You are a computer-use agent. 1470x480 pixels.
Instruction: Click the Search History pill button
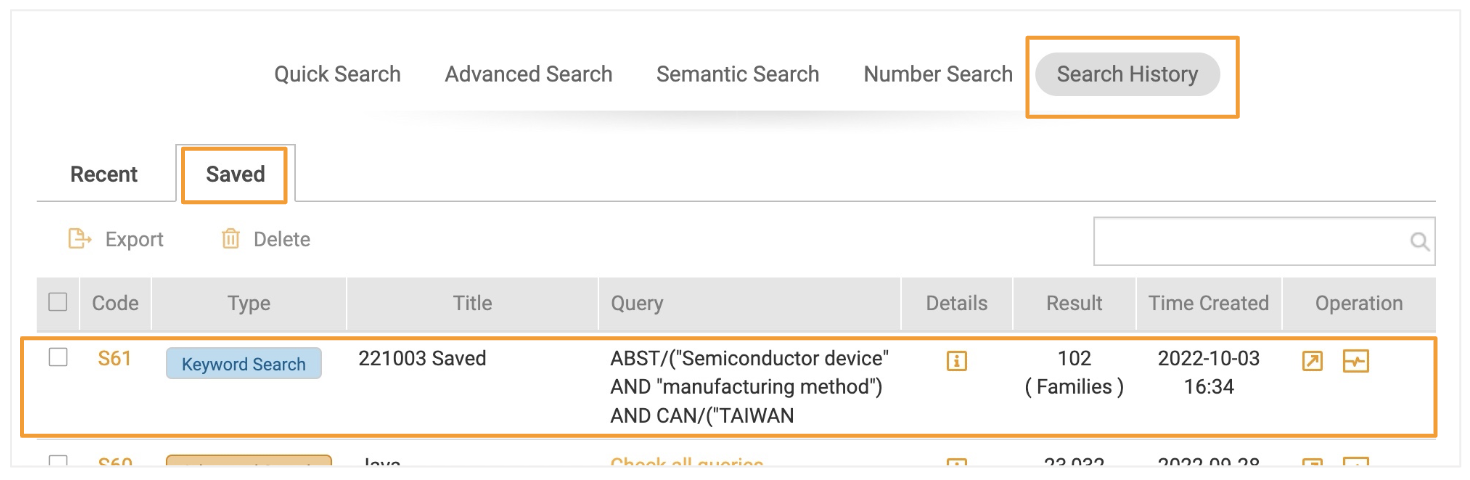[1127, 74]
